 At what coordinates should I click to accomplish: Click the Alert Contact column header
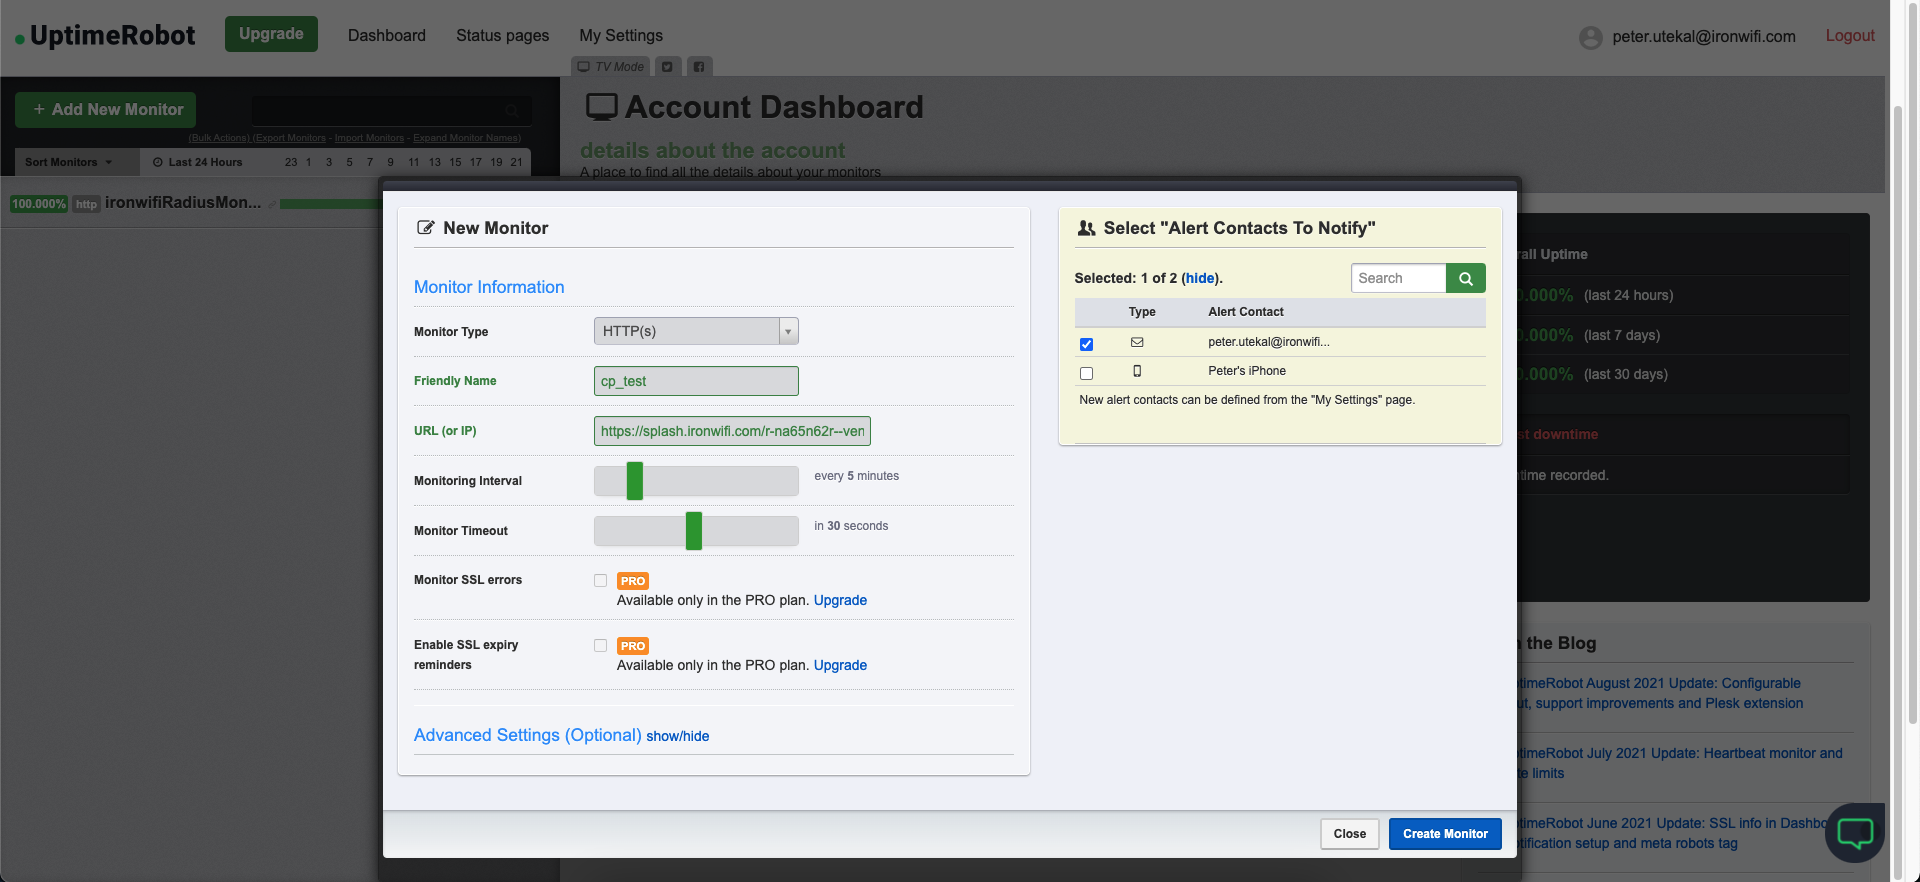coord(1246,312)
